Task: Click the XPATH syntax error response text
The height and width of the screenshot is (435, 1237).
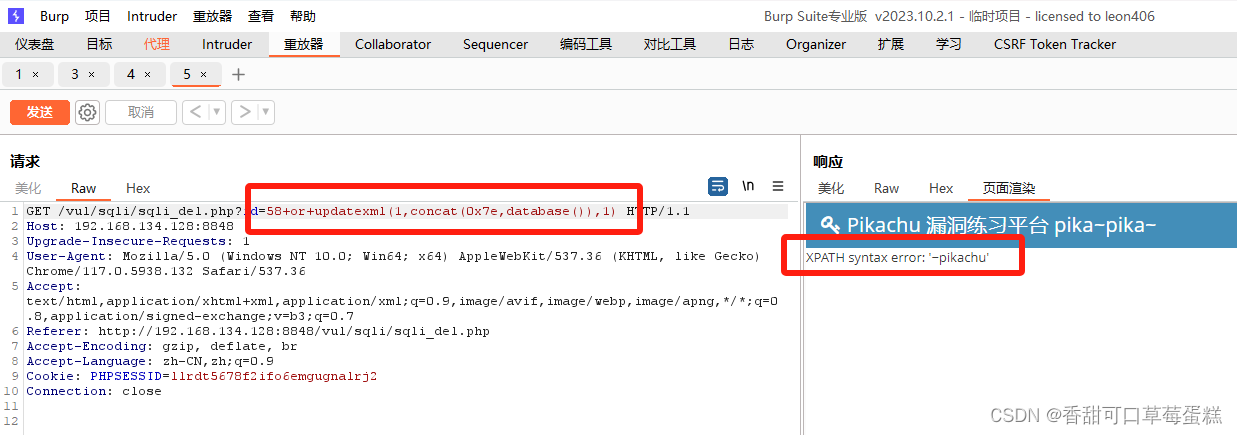Action: 898,258
